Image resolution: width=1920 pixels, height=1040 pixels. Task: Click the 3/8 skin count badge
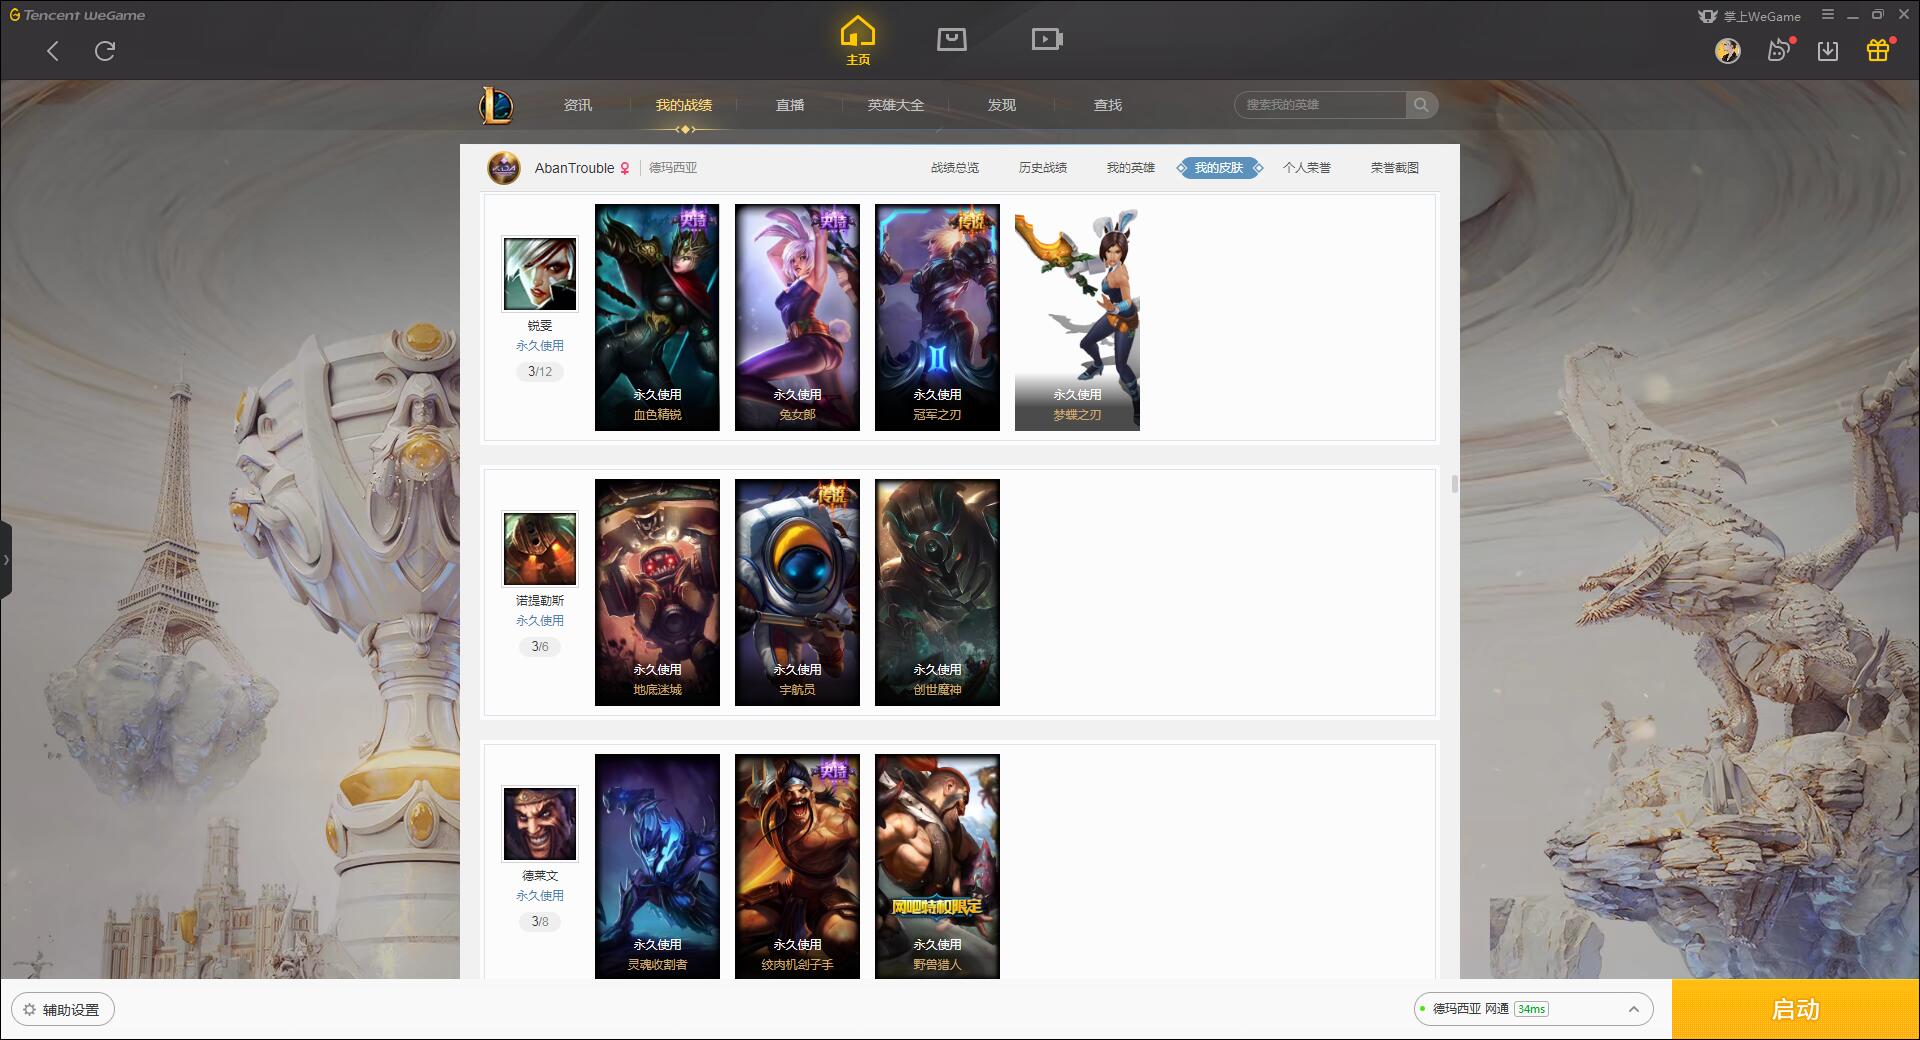coord(540,922)
